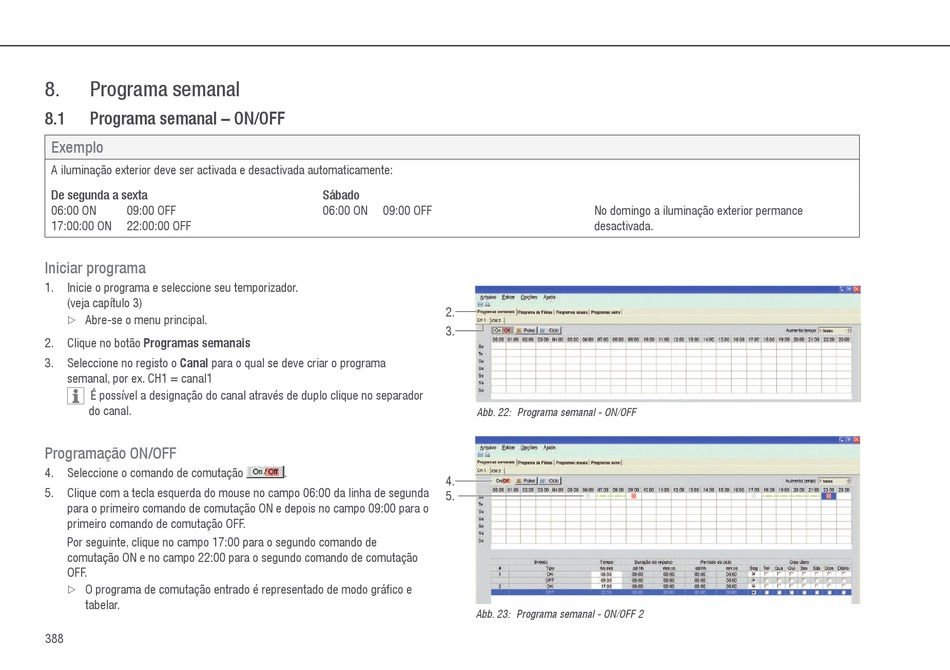This screenshot has width=950, height=670.
Task: Click the heading 'Programação ON/OFF'
Action: point(110,453)
